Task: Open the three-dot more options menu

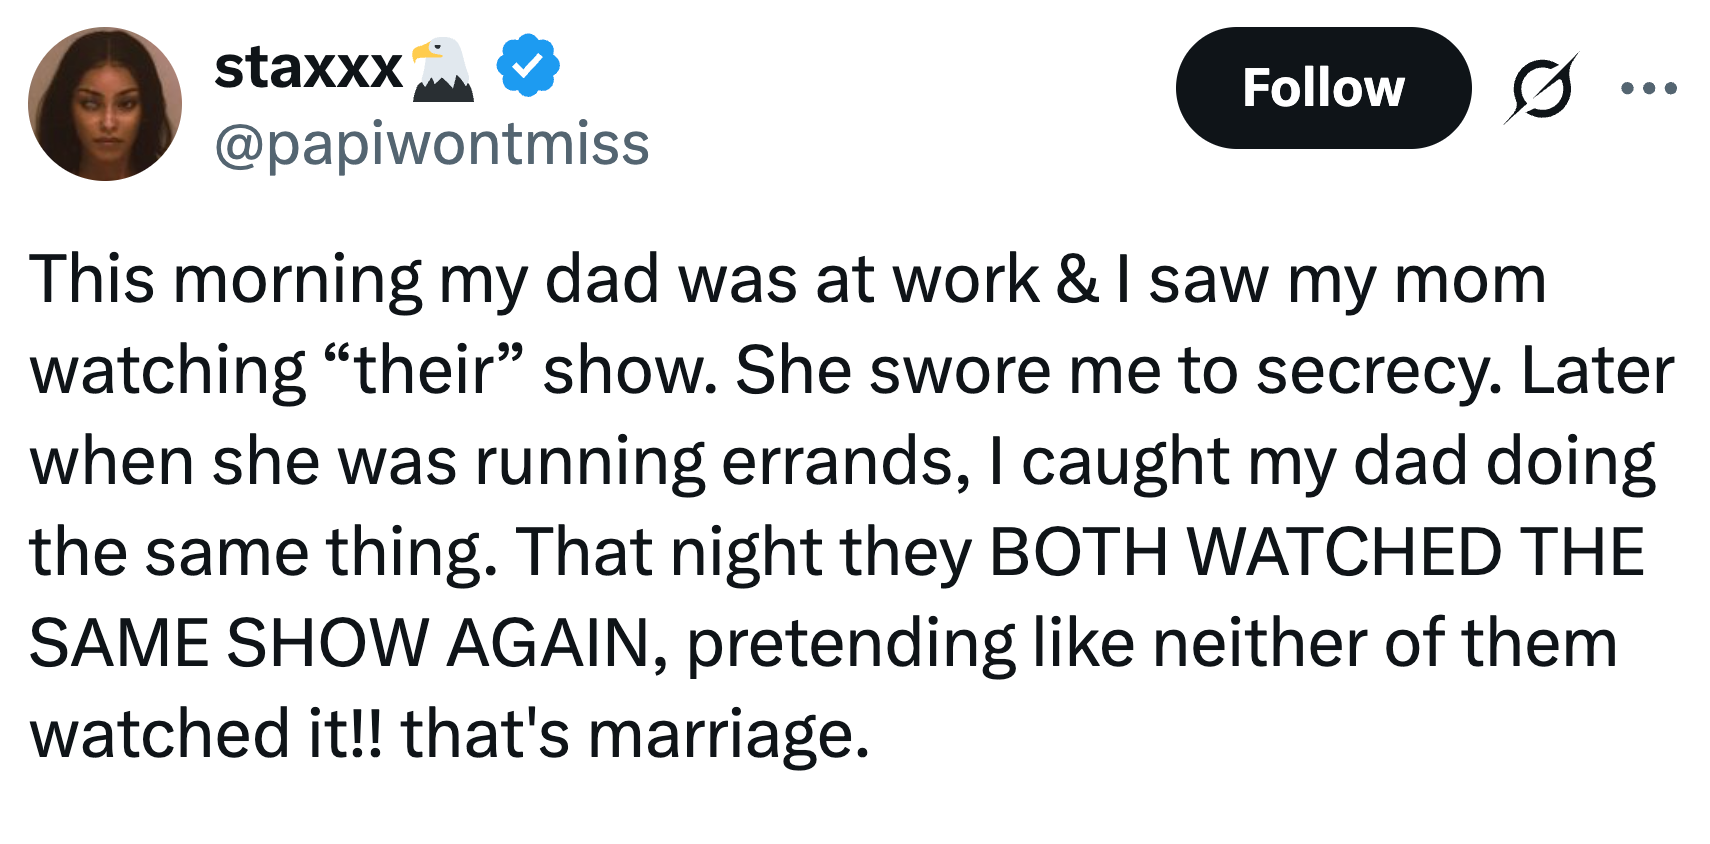Action: [x=1648, y=88]
